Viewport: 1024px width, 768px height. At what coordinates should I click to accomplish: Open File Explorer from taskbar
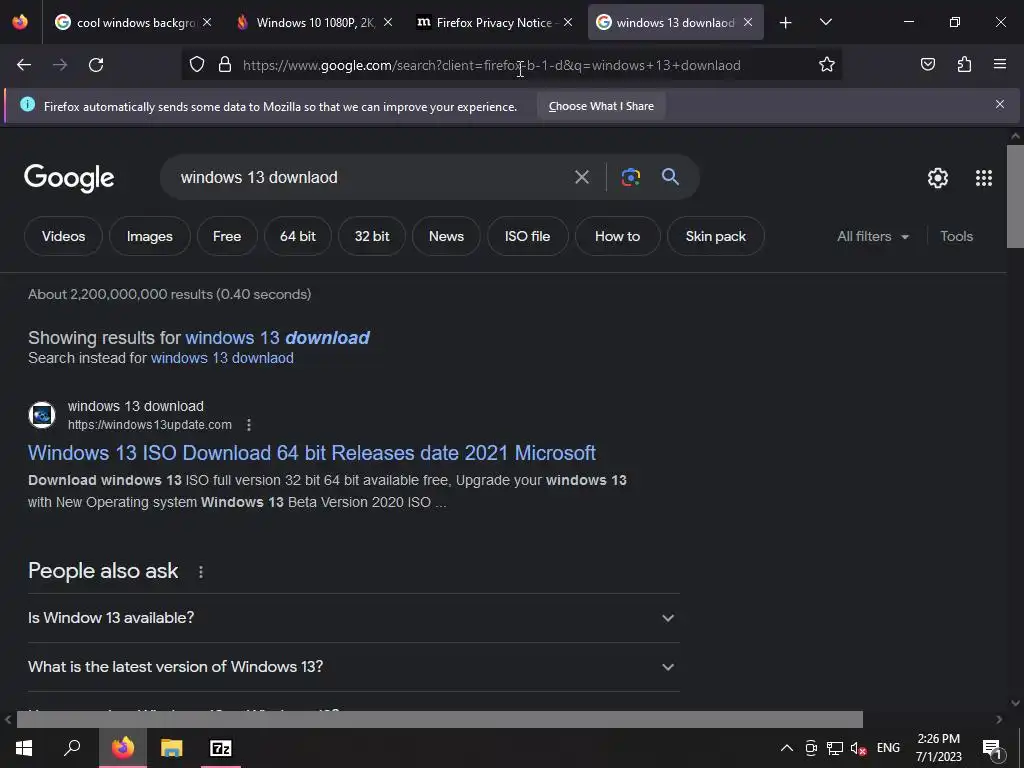[172, 748]
